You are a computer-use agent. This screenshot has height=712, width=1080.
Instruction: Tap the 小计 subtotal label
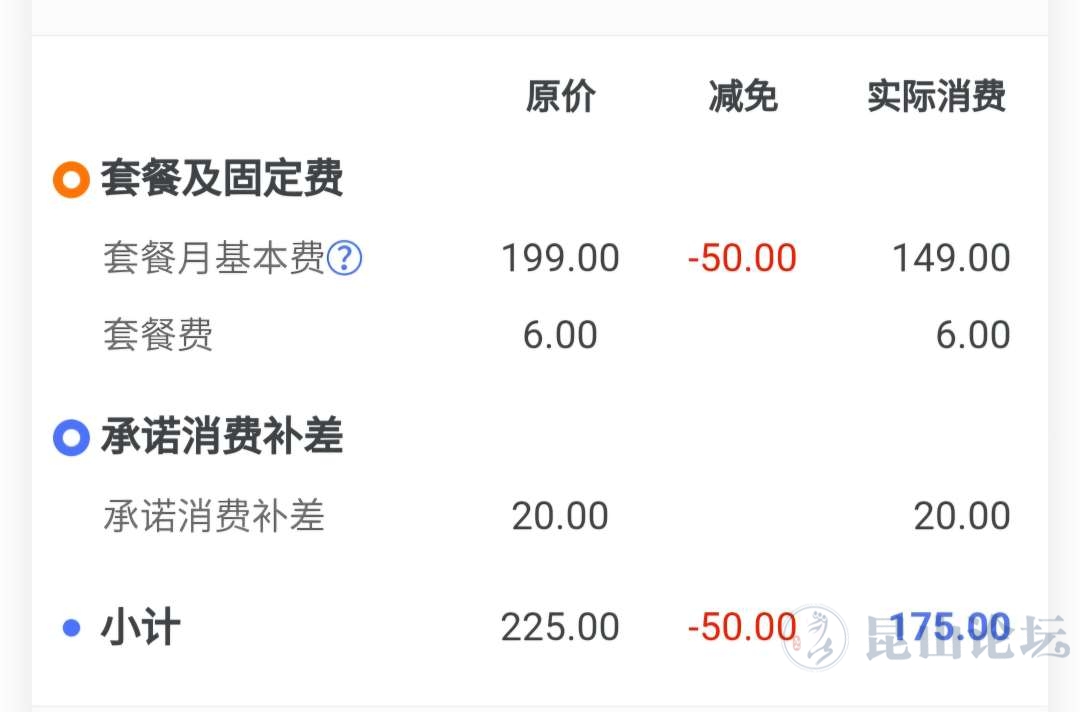click(141, 627)
